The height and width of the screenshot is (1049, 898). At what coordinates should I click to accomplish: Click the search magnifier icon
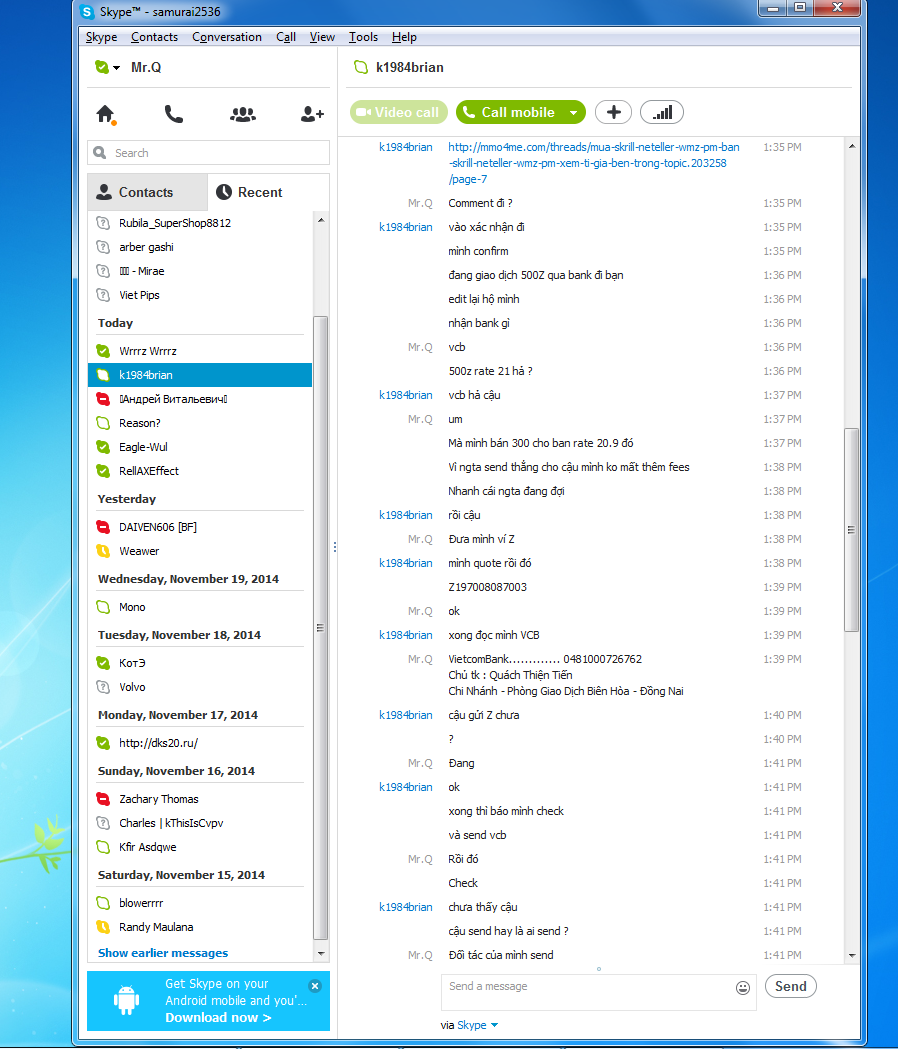pos(100,153)
